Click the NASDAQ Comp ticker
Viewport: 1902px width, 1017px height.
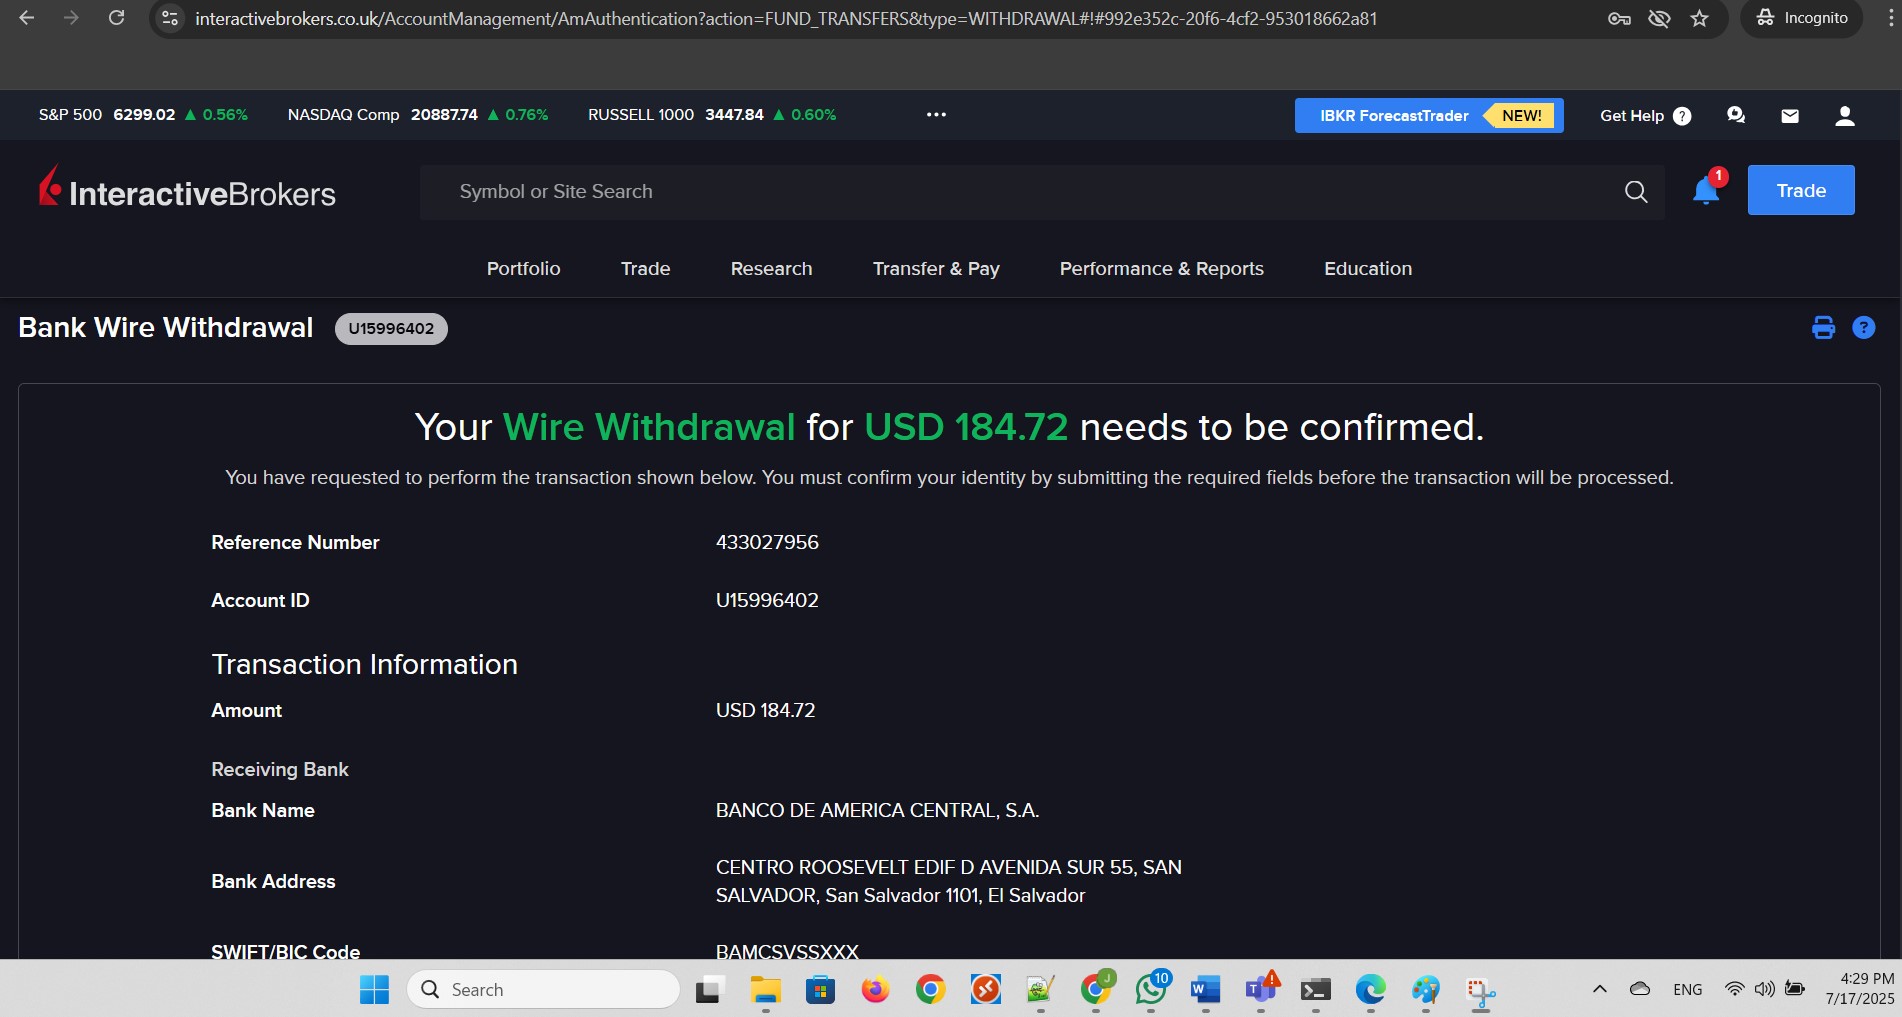(x=418, y=115)
